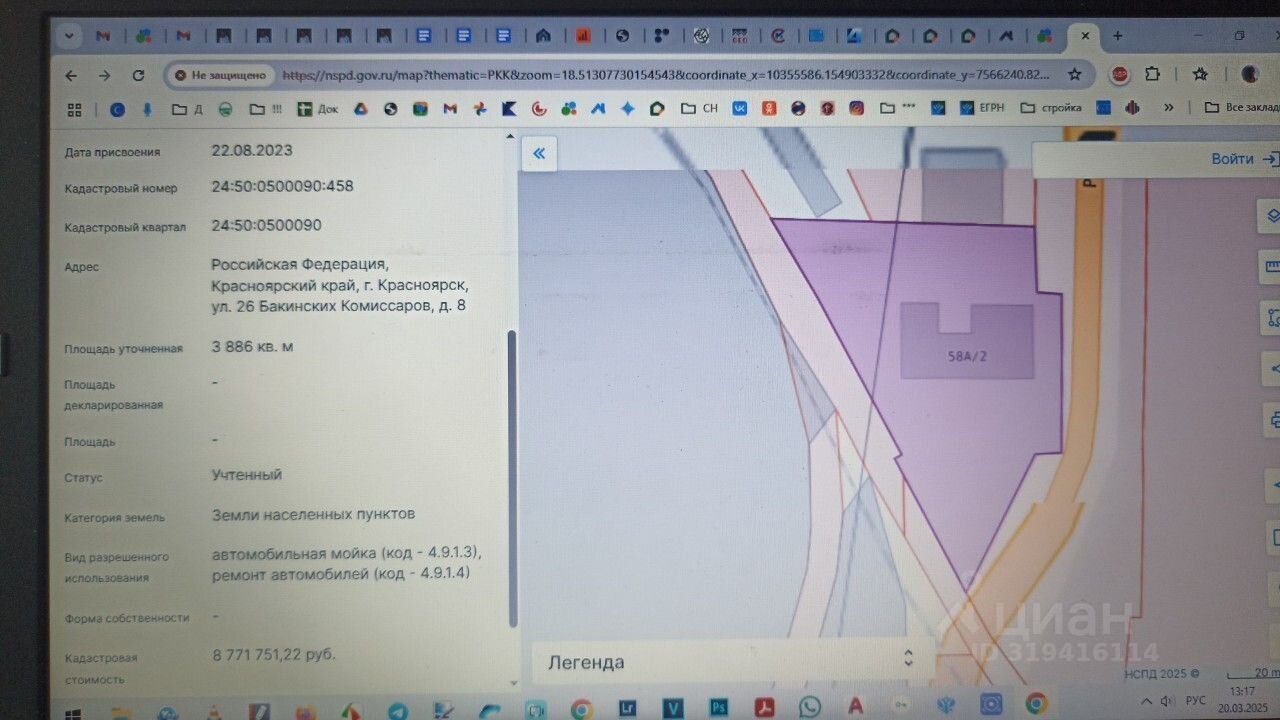Viewport: 1280px width, 720px height.
Task: Select the nspd.gov.ru address bar URL
Action: click(x=666, y=75)
